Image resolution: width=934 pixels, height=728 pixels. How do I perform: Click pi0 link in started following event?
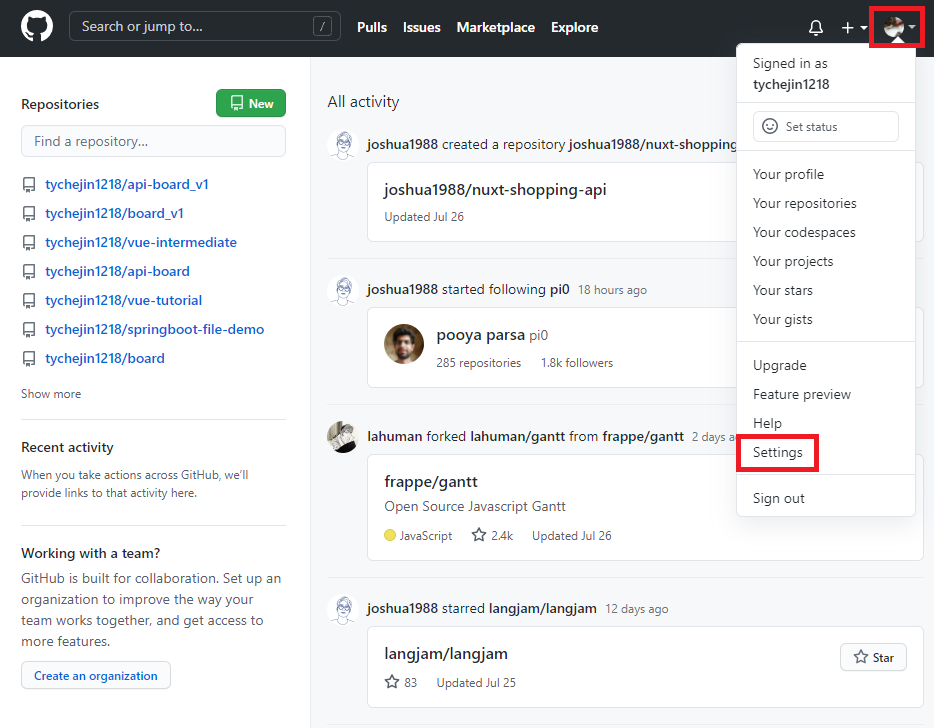(559, 290)
